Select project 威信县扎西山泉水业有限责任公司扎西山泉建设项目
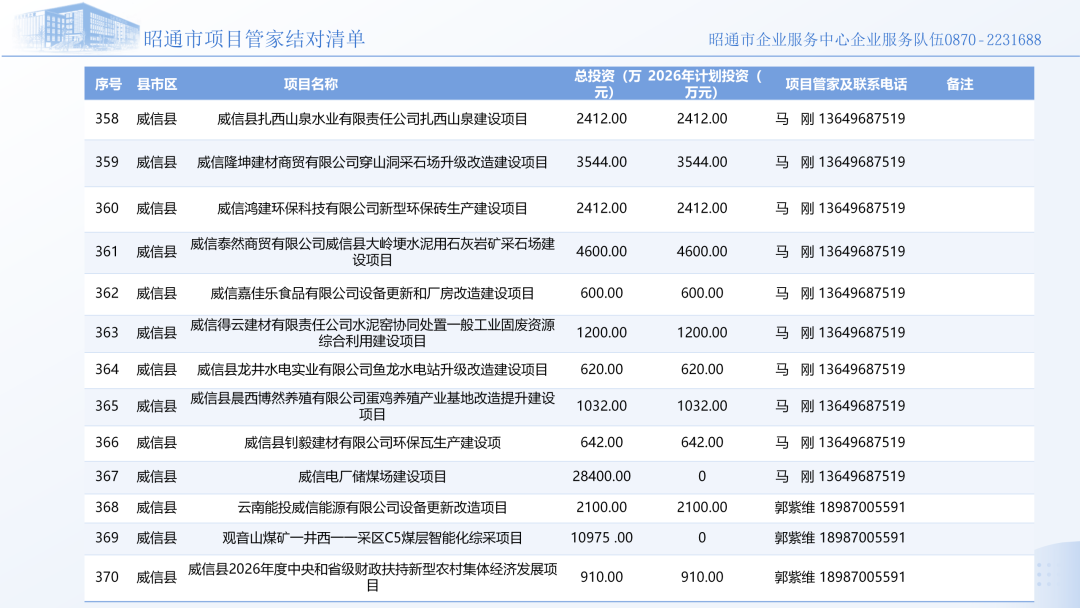1080x608 pixels. pyautogui.click(x=372, y=119)
